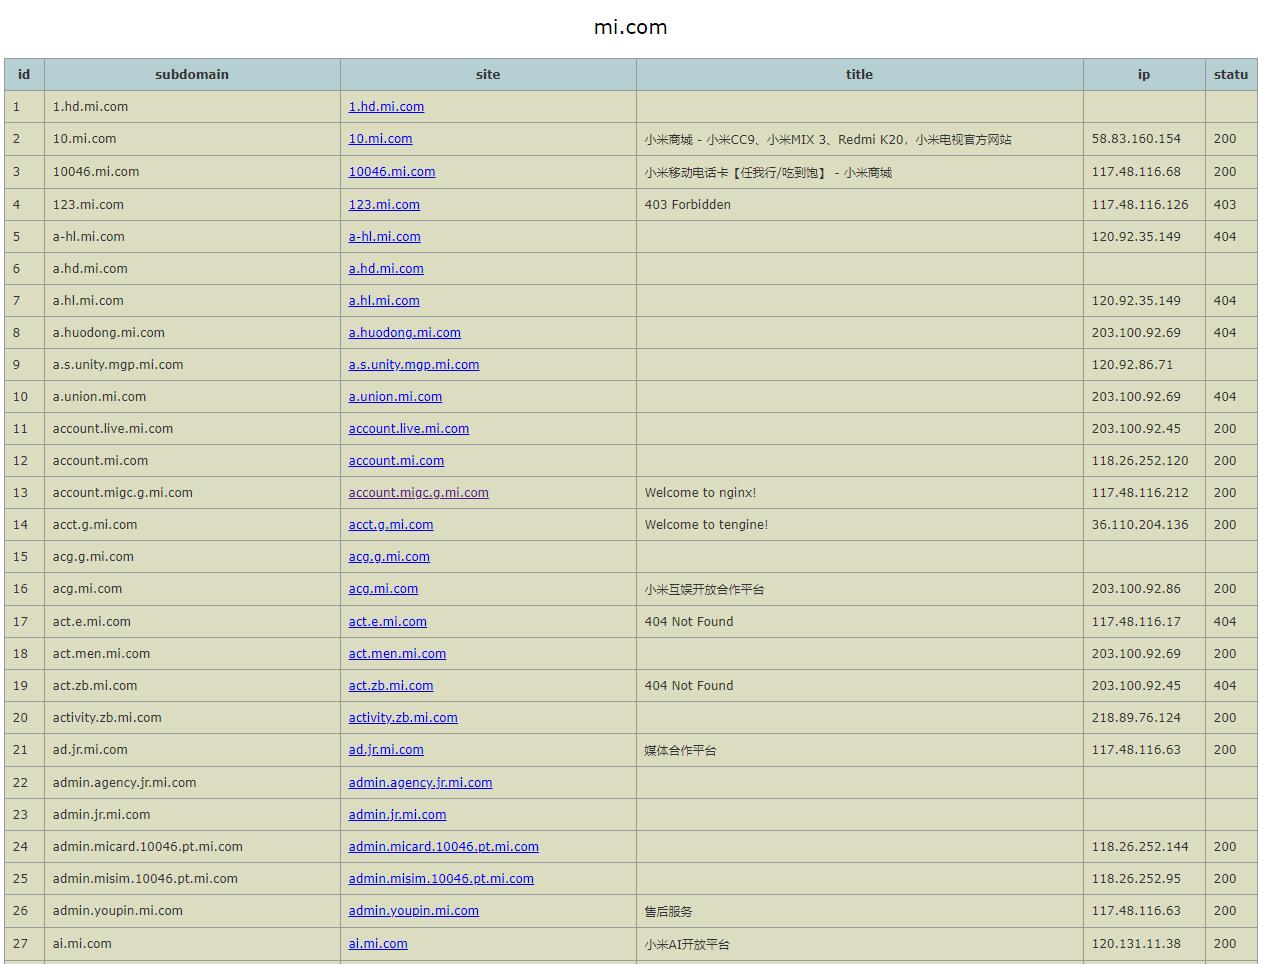Follow the a.huodong.mi.com link
This screenshot has height=964, width=1261.
[x=405, y=332]
